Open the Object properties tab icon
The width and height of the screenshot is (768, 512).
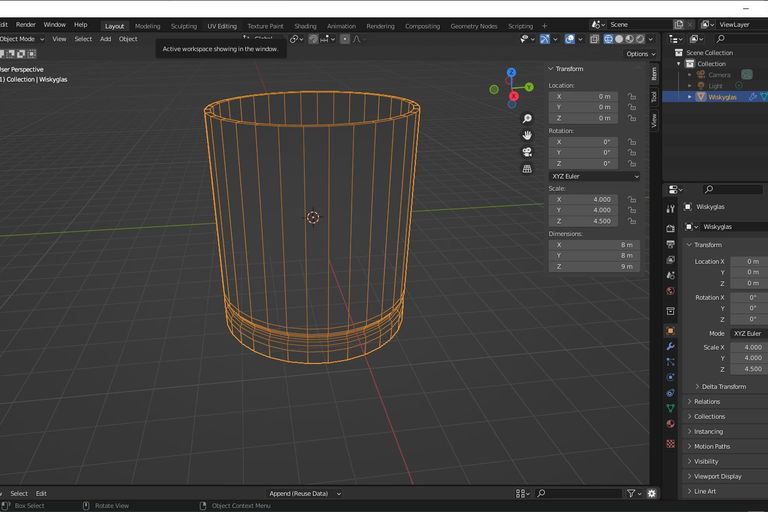(x=671, y=331)
